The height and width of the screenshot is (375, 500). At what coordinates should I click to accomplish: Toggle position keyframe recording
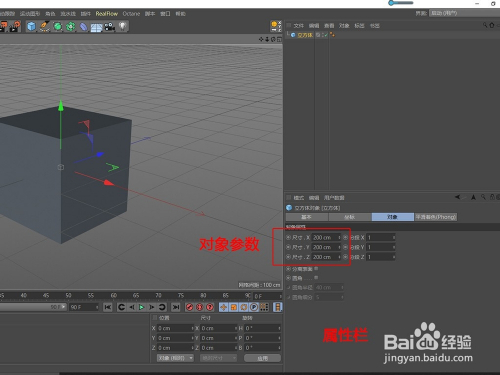point(223,307)
